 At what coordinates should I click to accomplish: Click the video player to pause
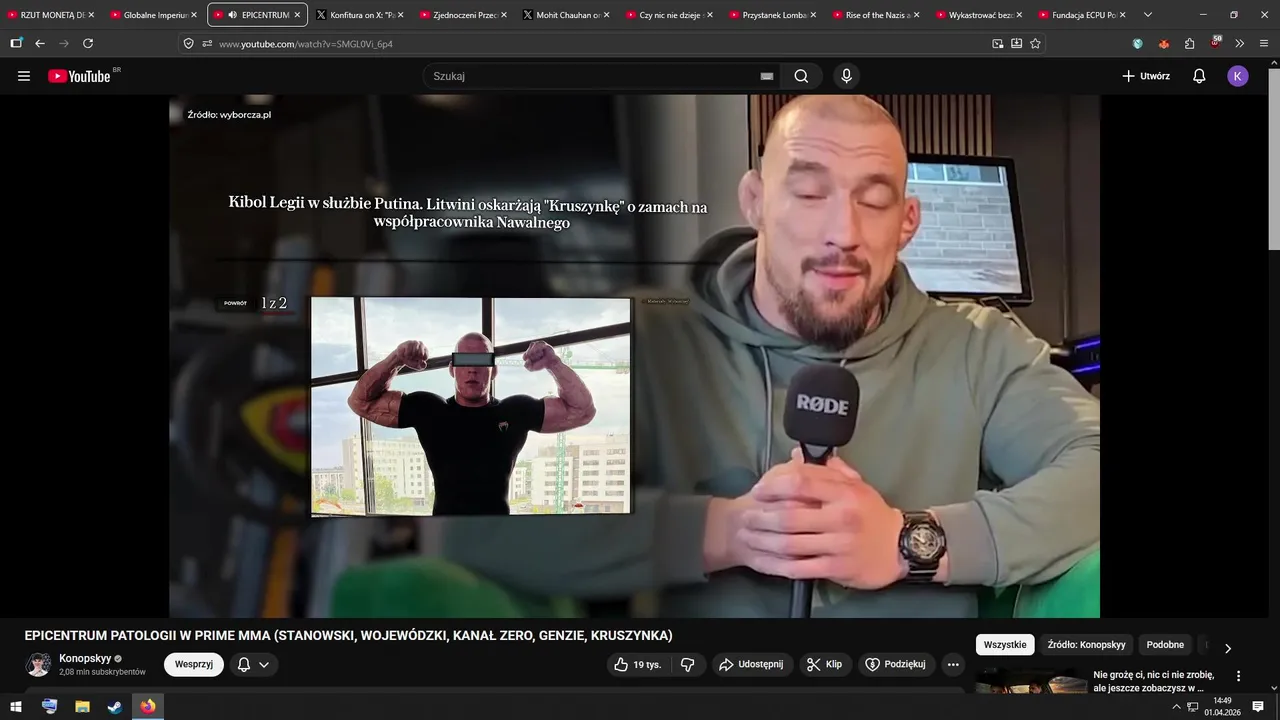click(634, 356)
